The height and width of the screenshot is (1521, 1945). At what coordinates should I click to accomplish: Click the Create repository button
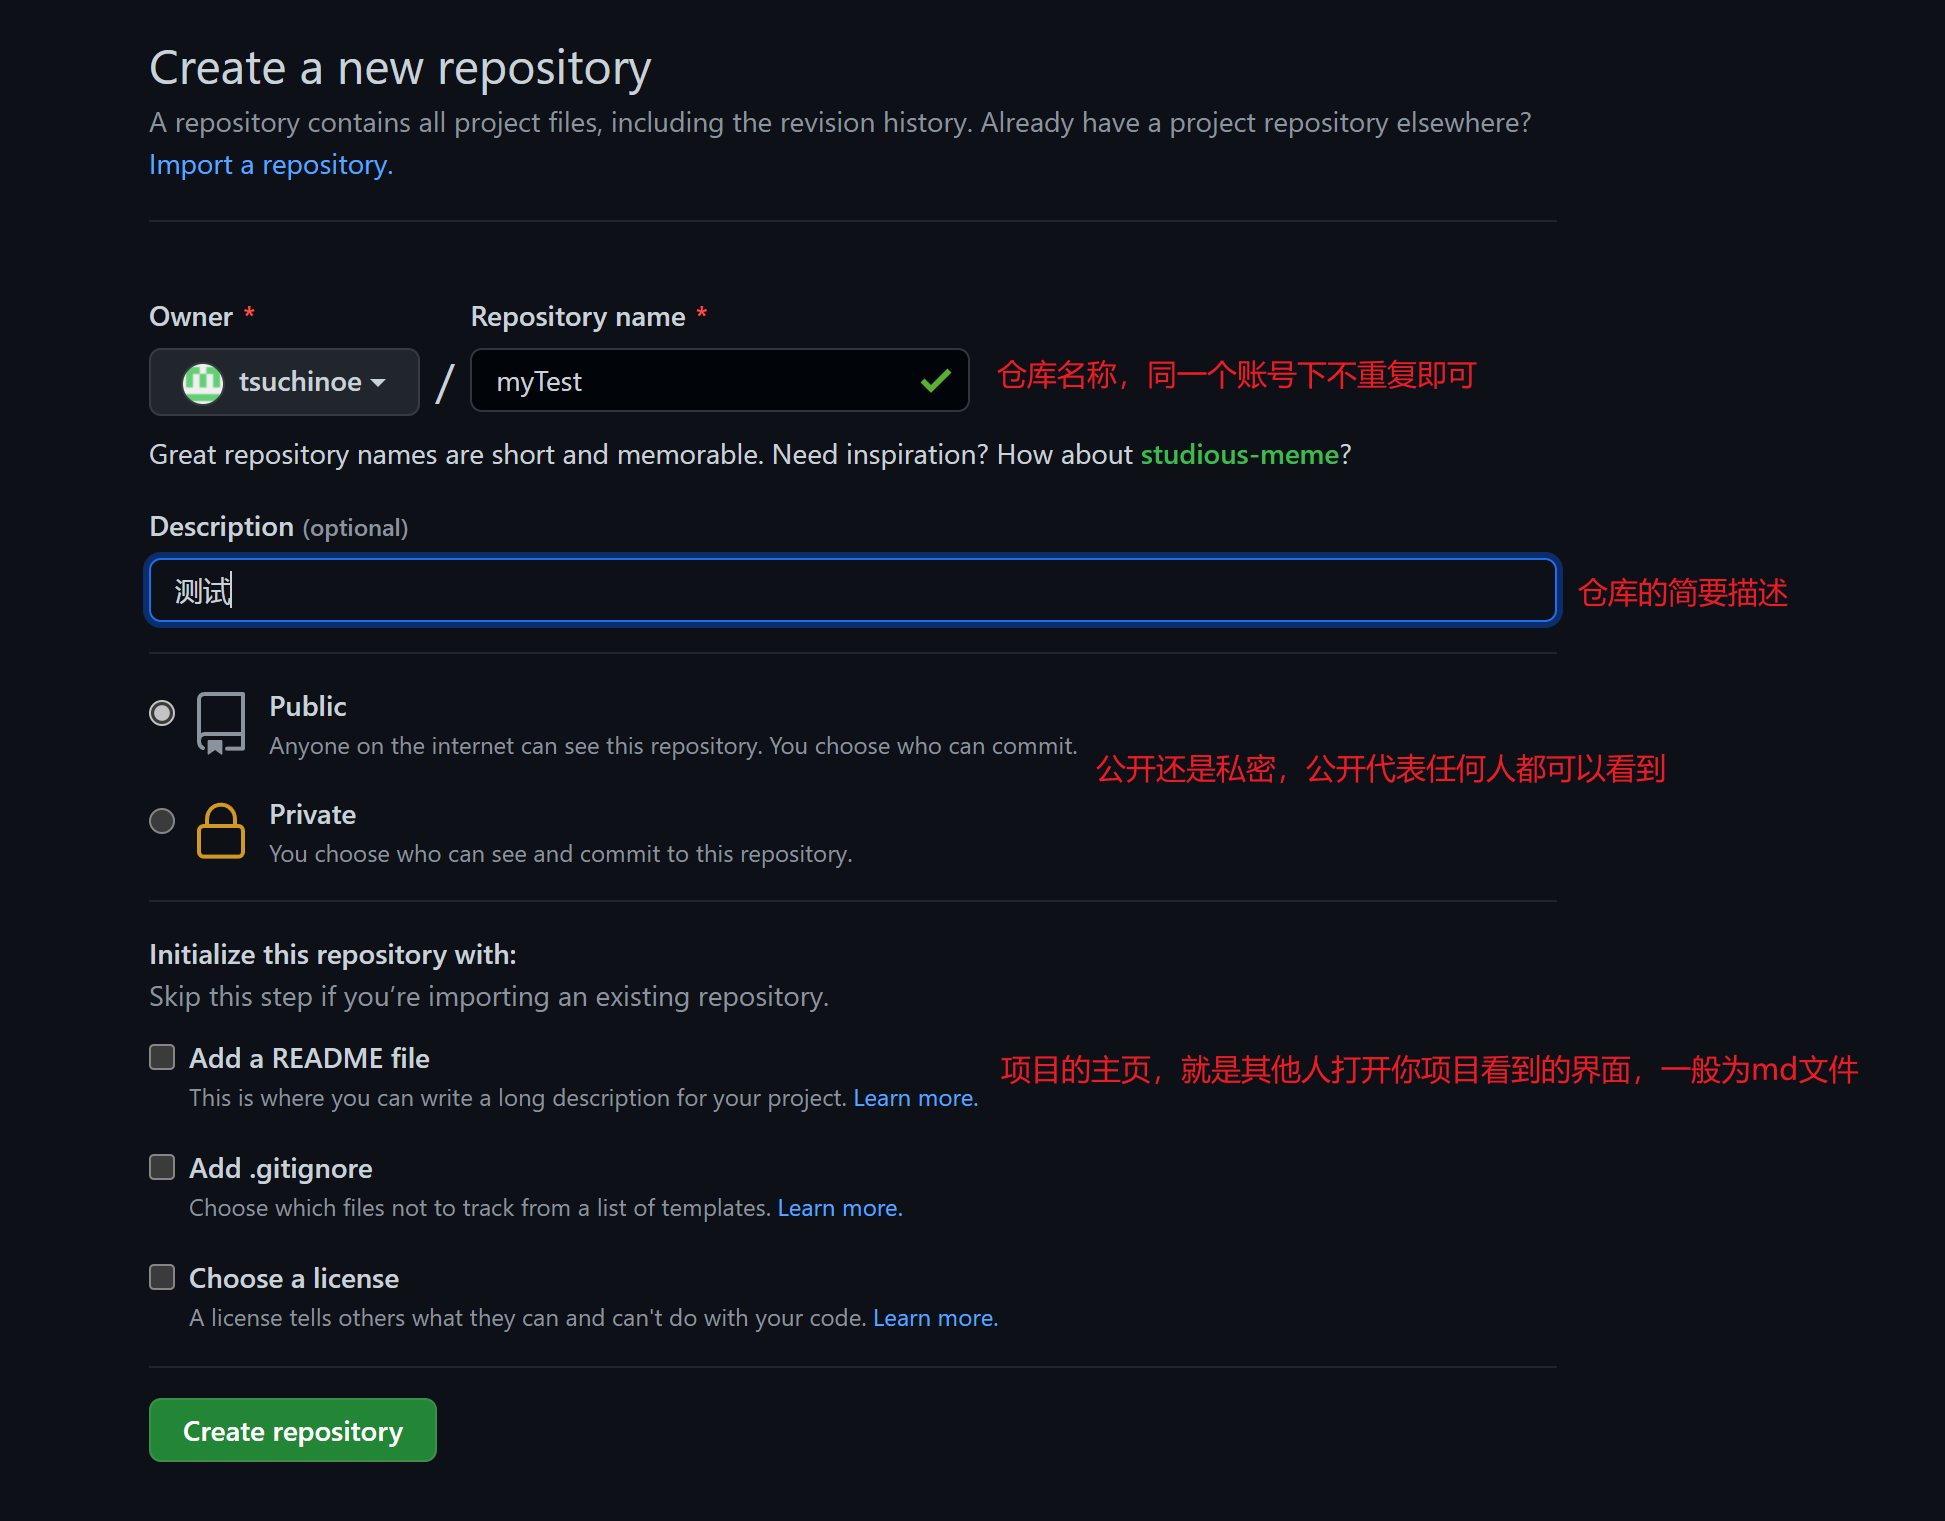tap(293, 1430)
